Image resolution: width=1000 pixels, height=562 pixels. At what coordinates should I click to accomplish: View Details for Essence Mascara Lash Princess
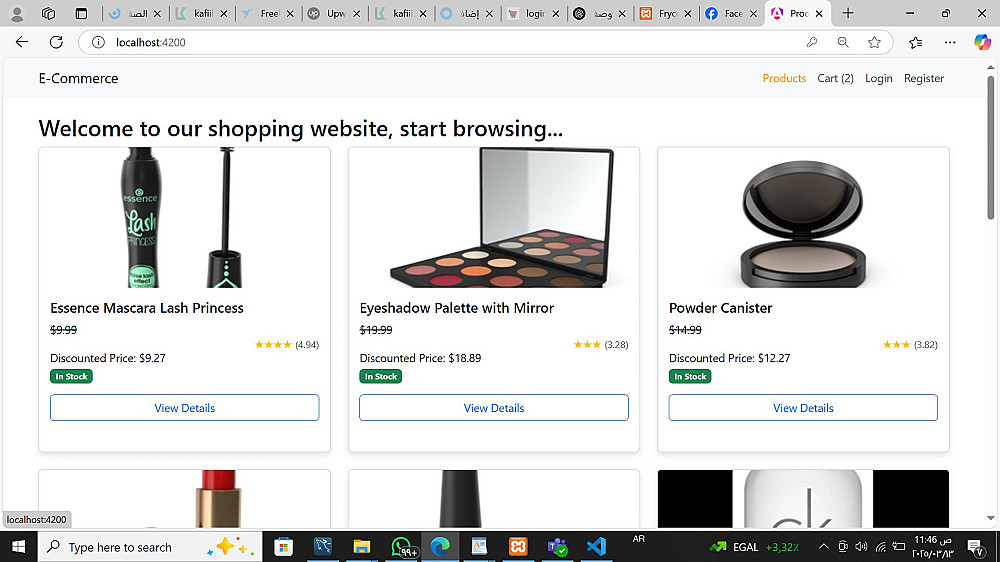pyautogui.click(x=184, y=408)
